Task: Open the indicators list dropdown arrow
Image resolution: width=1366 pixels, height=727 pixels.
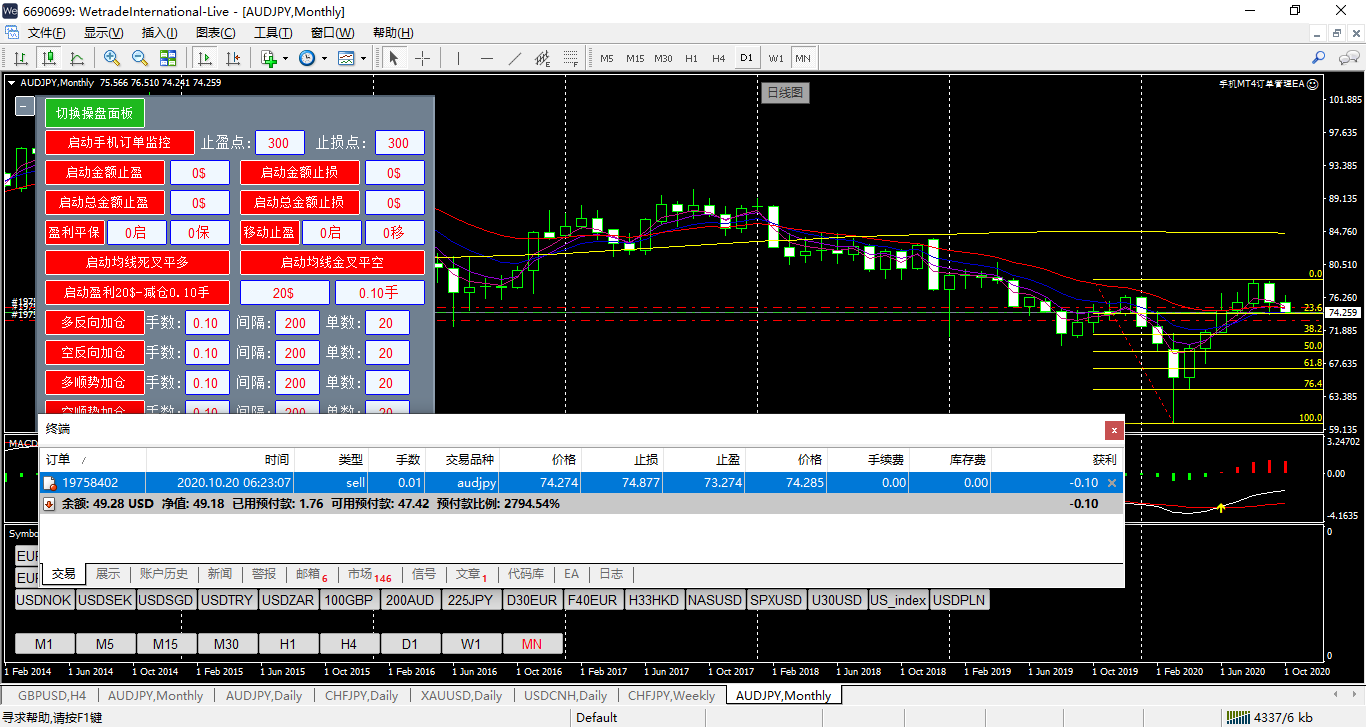Action: click(x=285, y=58)
